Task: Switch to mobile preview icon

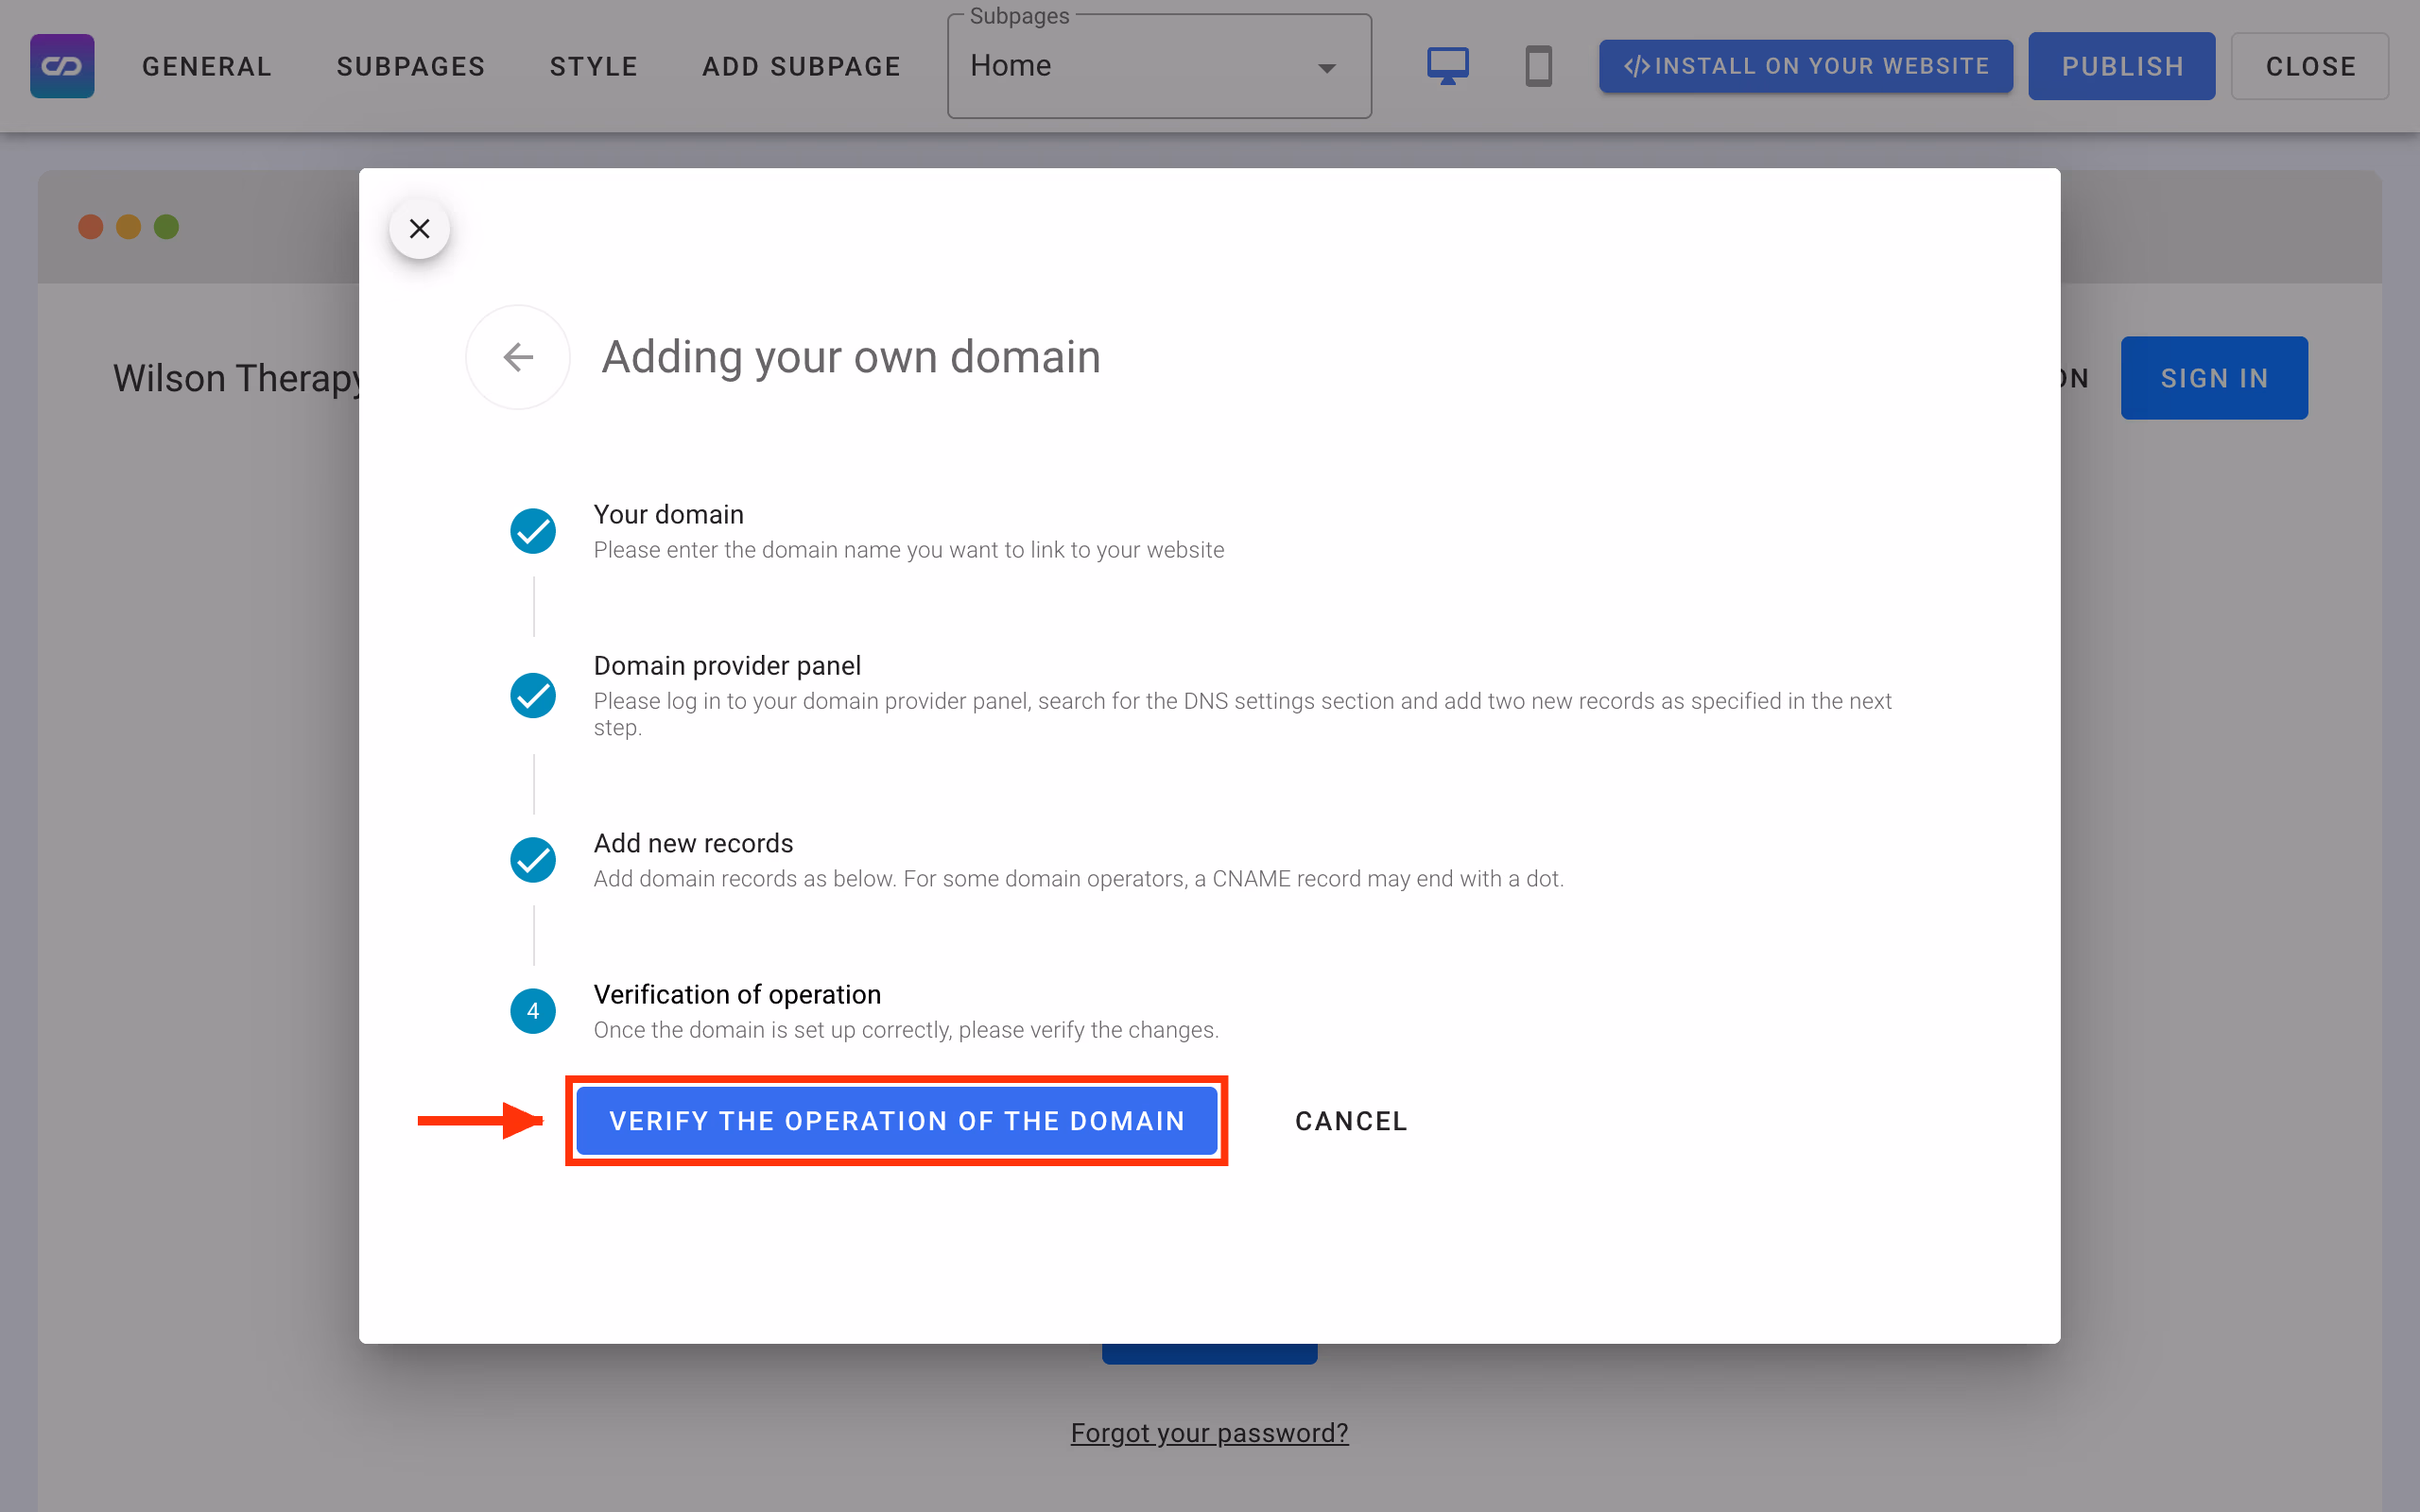Action: coord(1538,66)
